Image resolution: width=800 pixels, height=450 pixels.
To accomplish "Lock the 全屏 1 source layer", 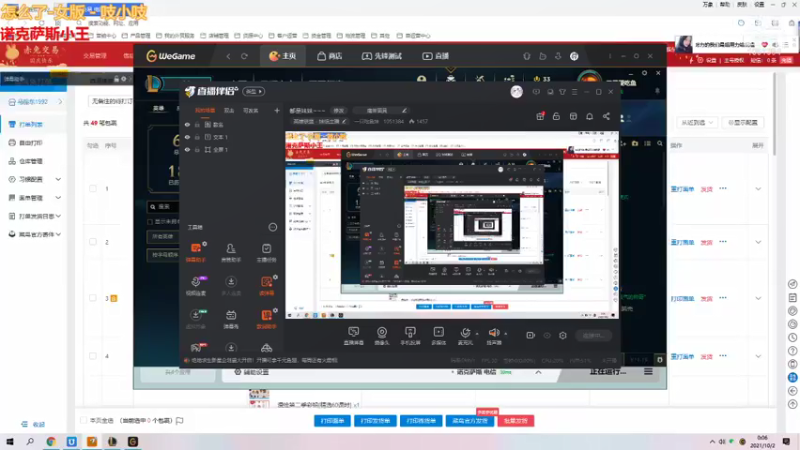I will 197,149.
